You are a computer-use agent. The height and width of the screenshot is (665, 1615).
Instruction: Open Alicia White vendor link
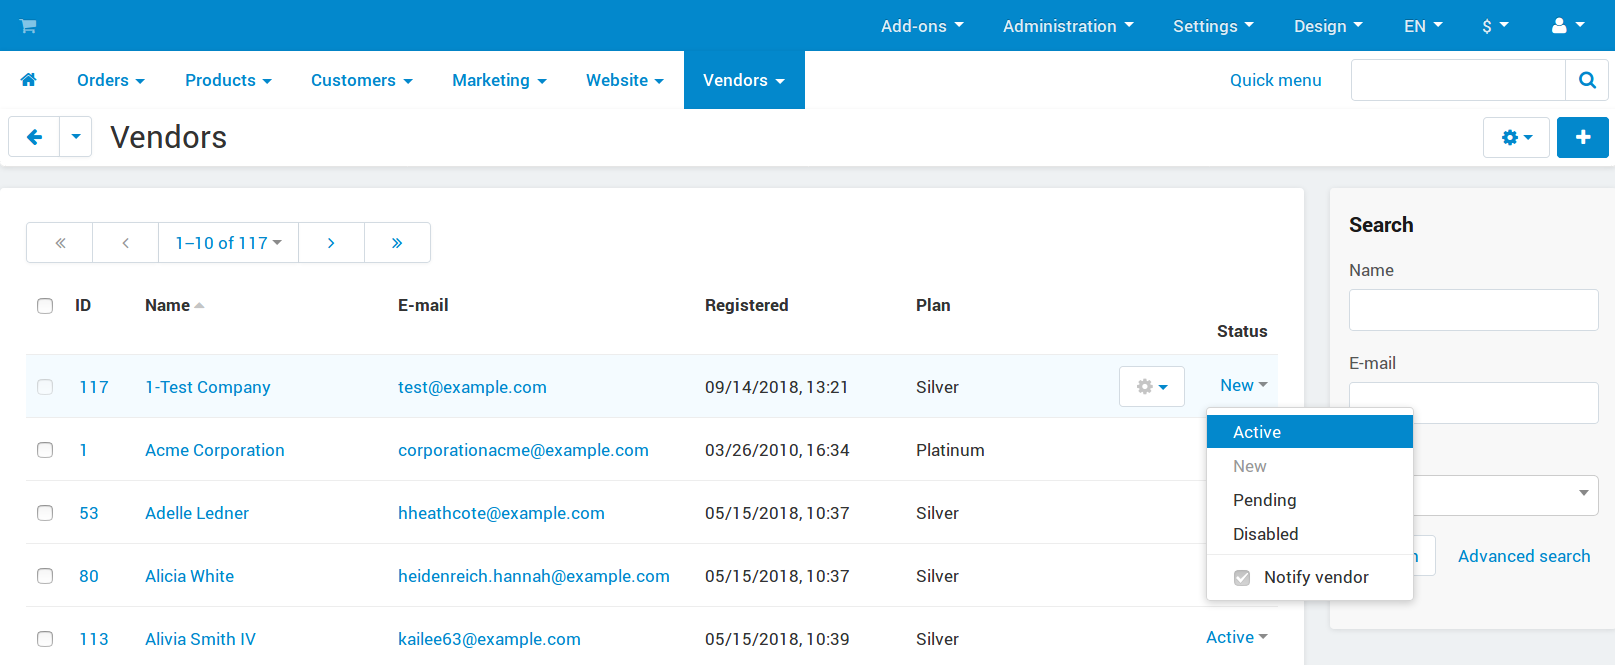[190, 576]
